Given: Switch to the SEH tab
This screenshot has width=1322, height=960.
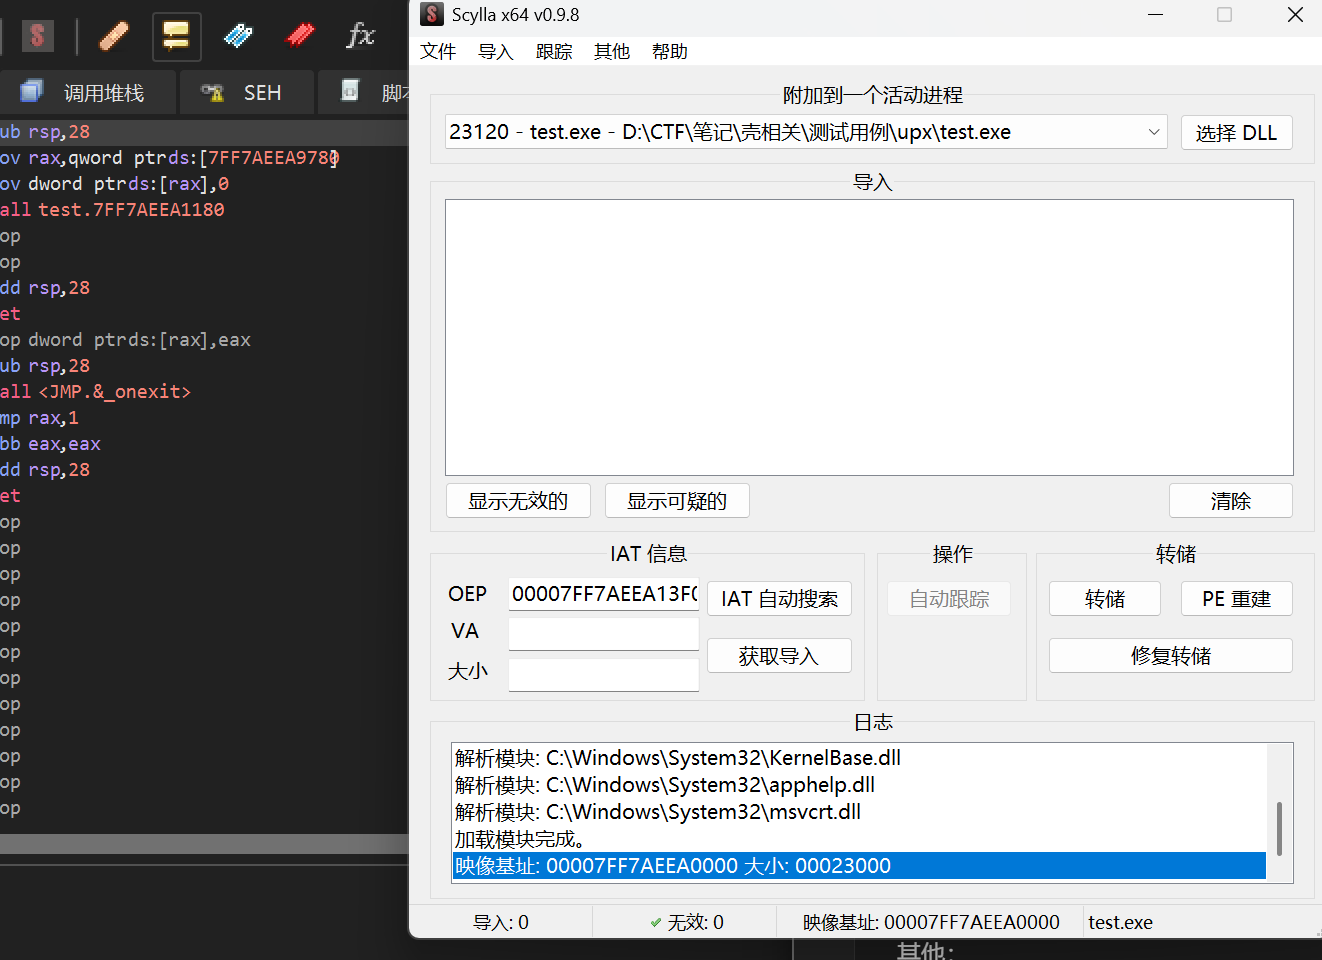Looking at the screenshot, I should 246,93.
